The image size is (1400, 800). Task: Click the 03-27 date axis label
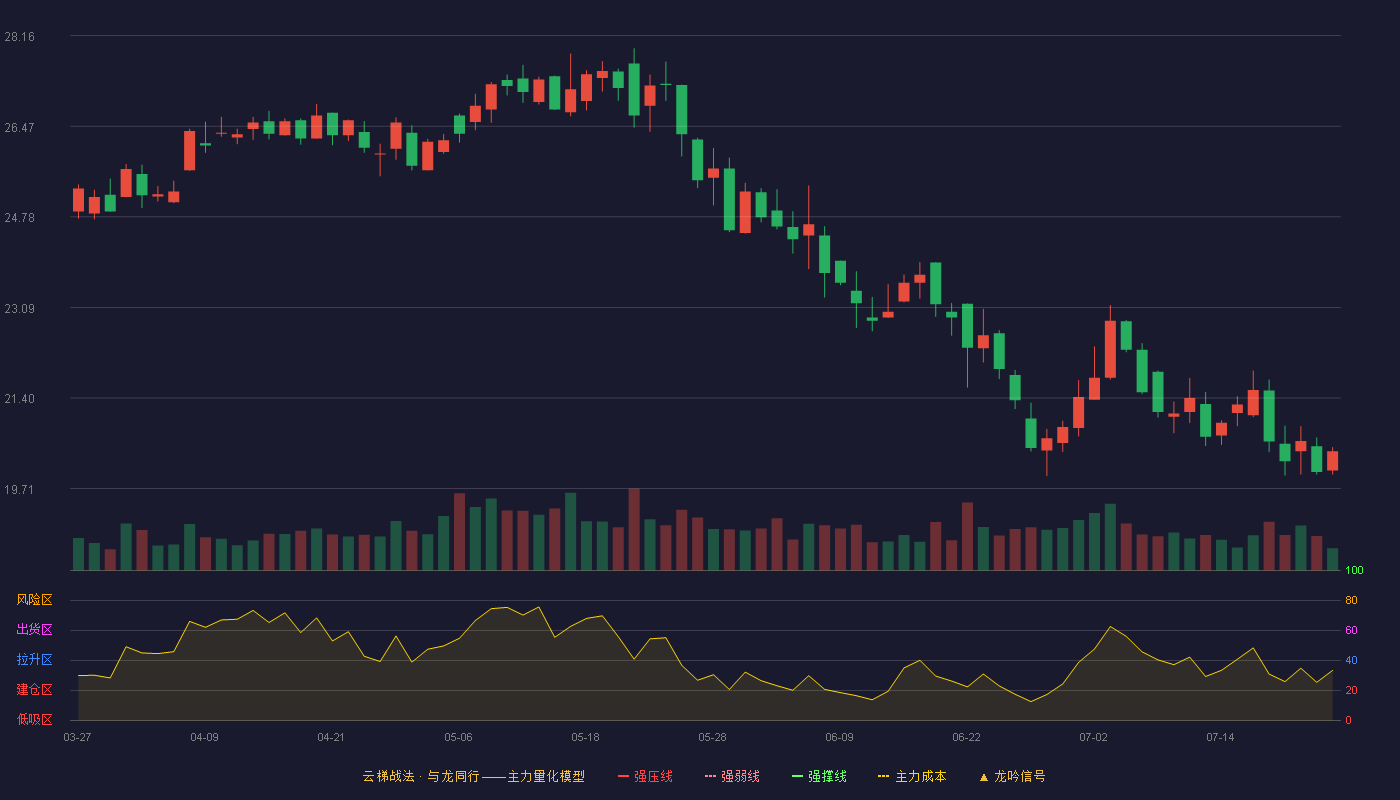(77, 737)
